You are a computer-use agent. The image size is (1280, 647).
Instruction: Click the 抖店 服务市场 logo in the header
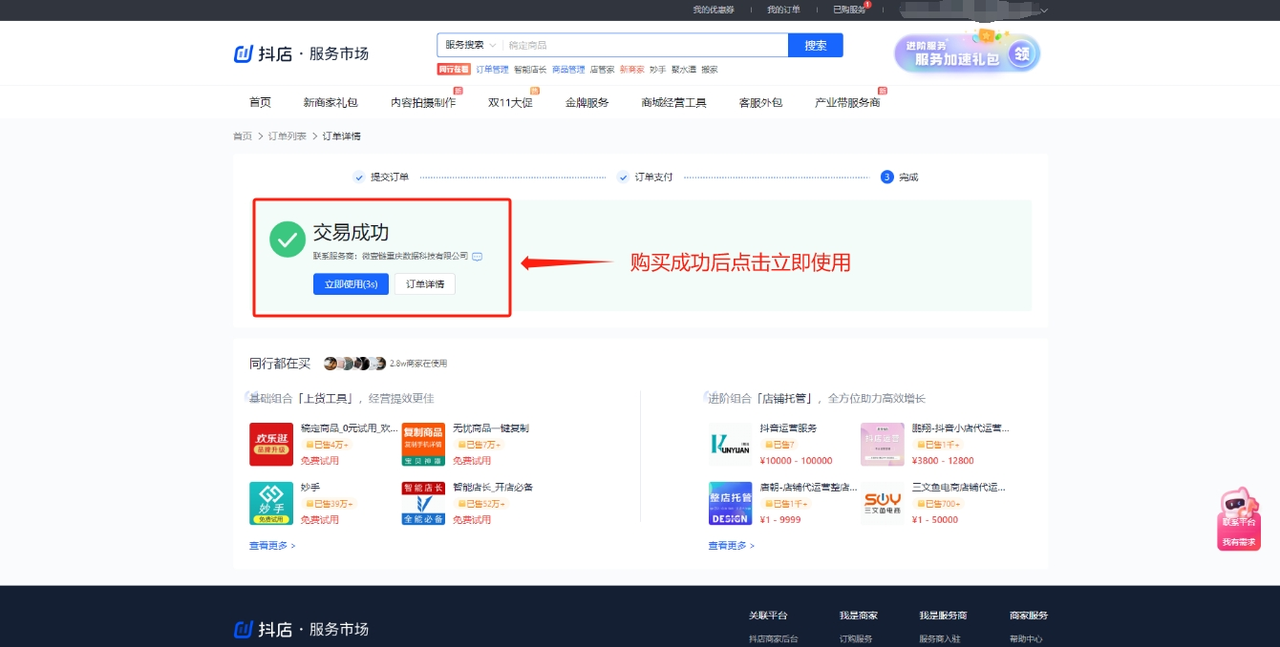click(x=301, y=53)
